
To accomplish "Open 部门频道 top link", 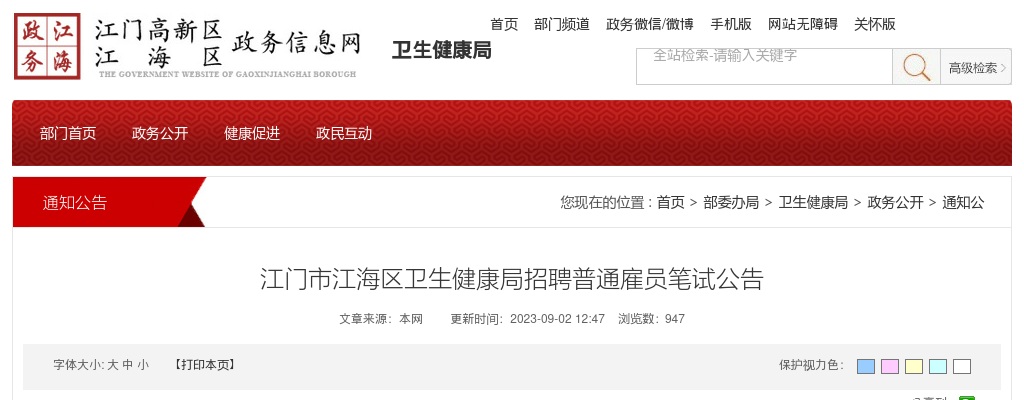I will [x=562, y=24].
